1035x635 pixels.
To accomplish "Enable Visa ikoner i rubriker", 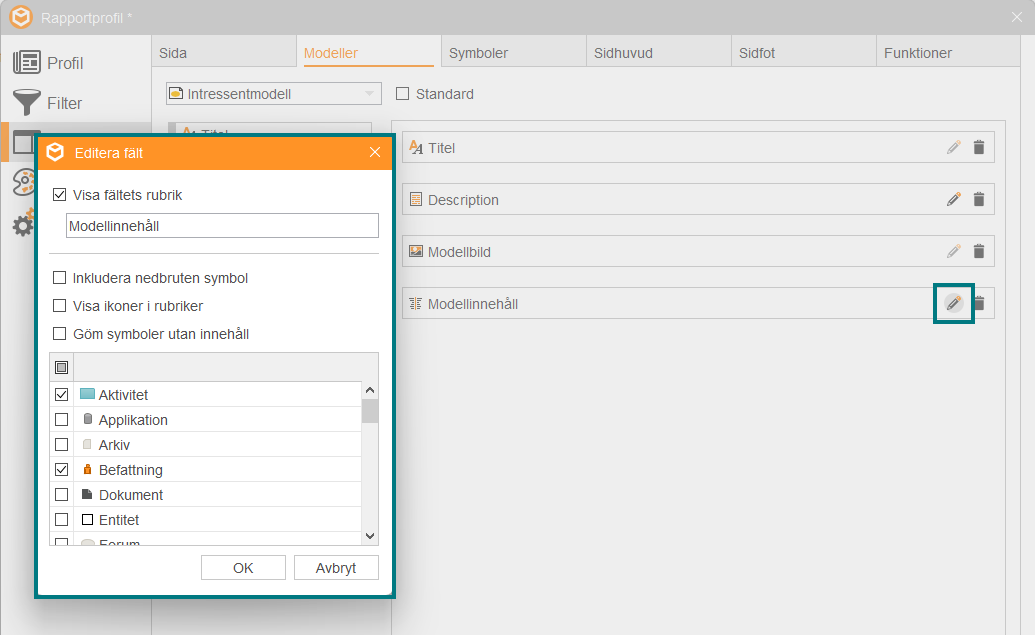I will 59,306.
